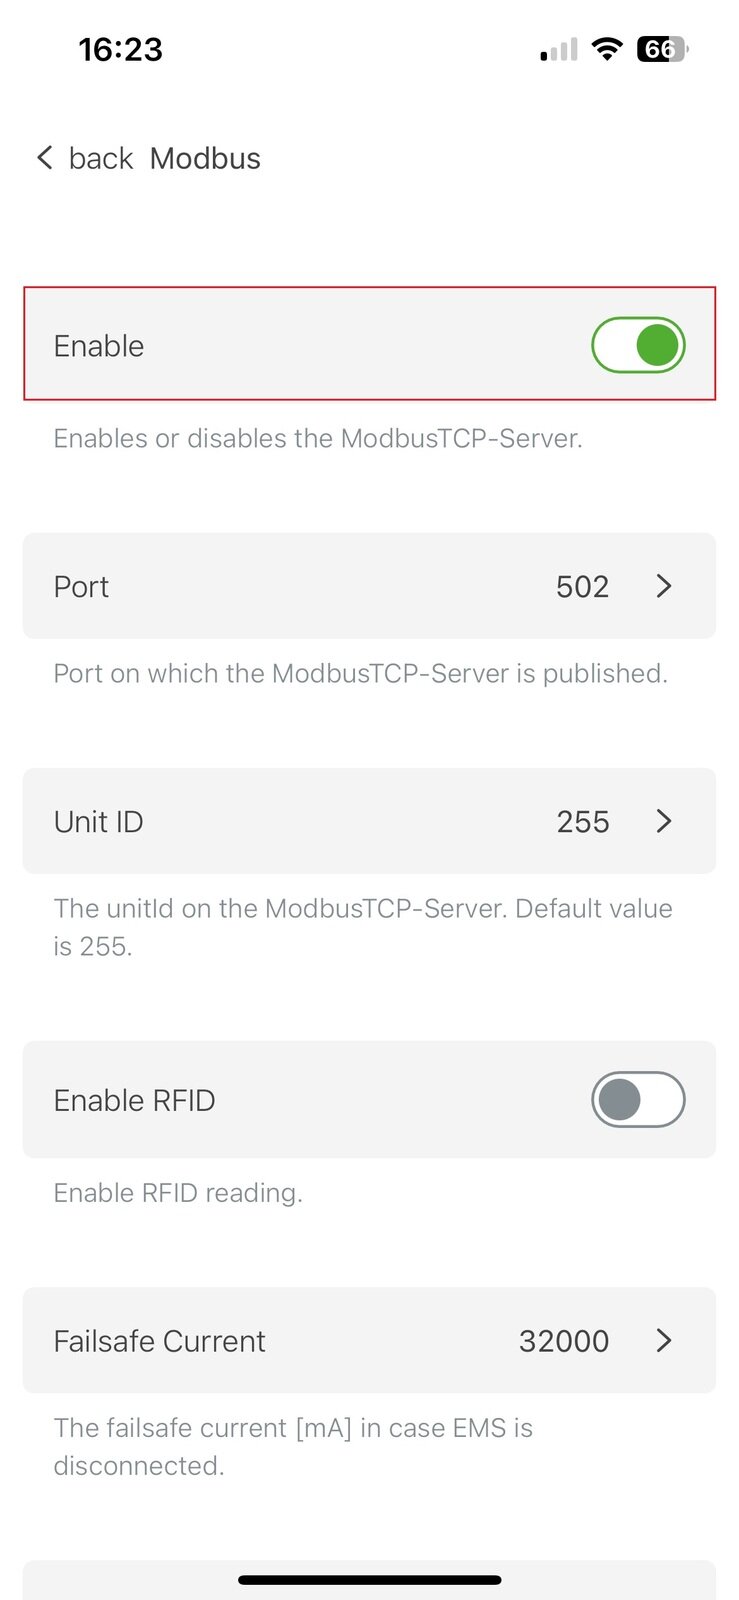Tap the home indicator bar at bottom
This screenshot has height=1600, width=739.
[x=369, y=1579]
